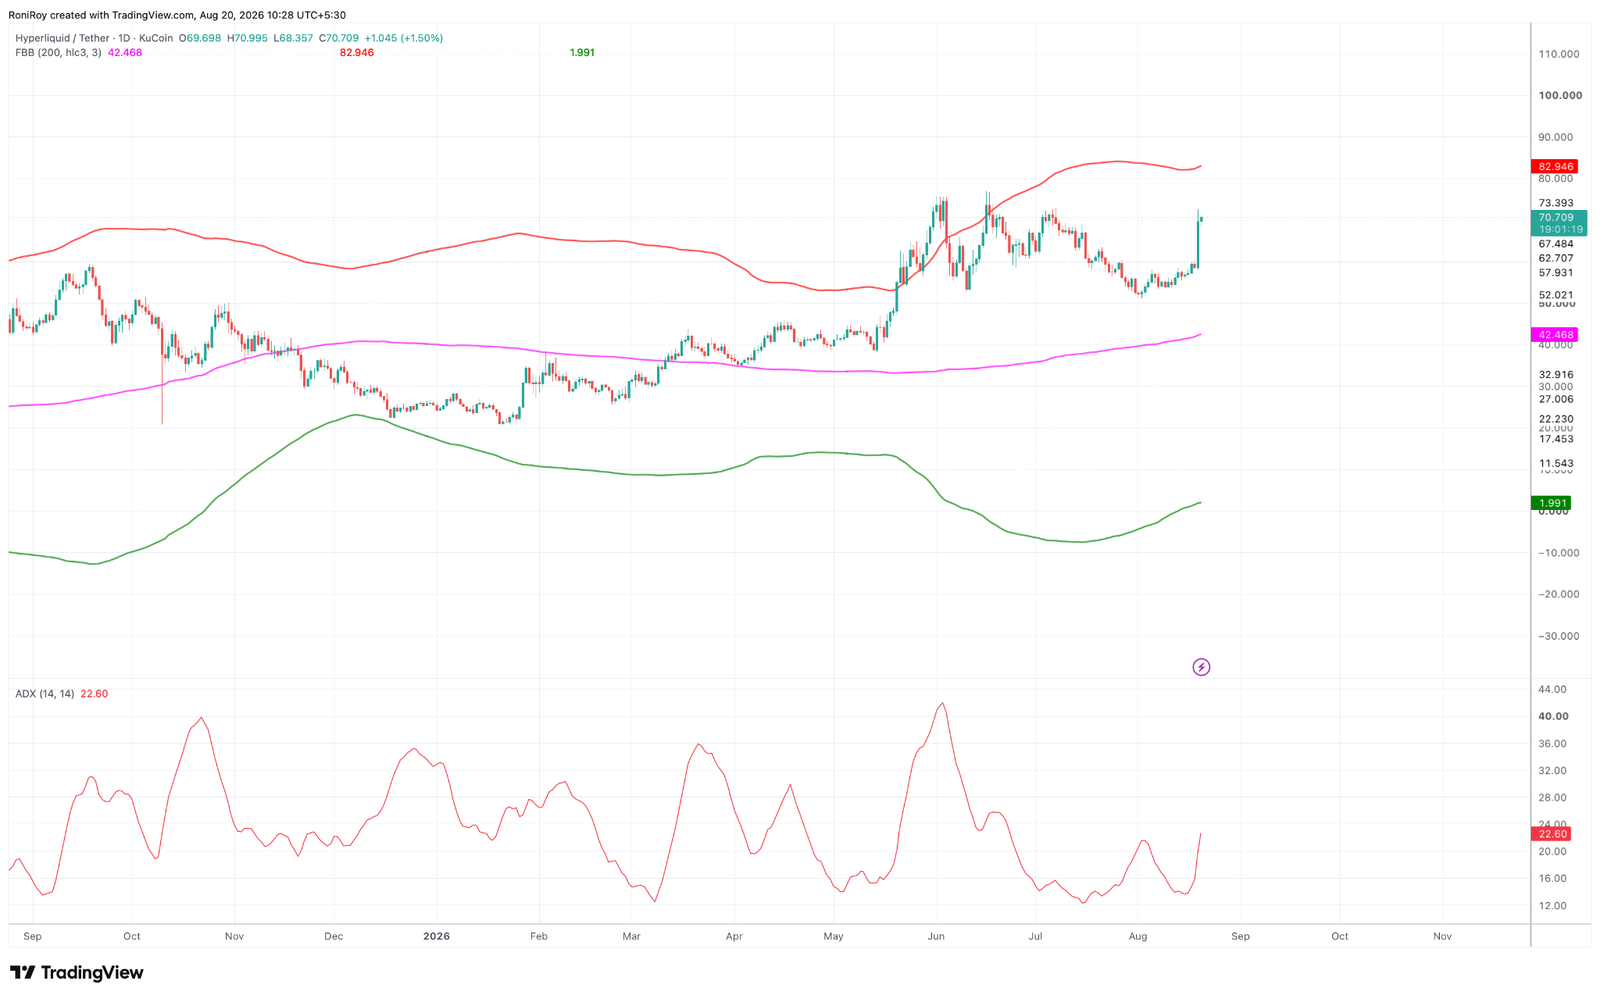The height and width of the screenshot is (998, 1600).
Task: Click the Feb label on the time axis
Action: [x=539, y=937]
